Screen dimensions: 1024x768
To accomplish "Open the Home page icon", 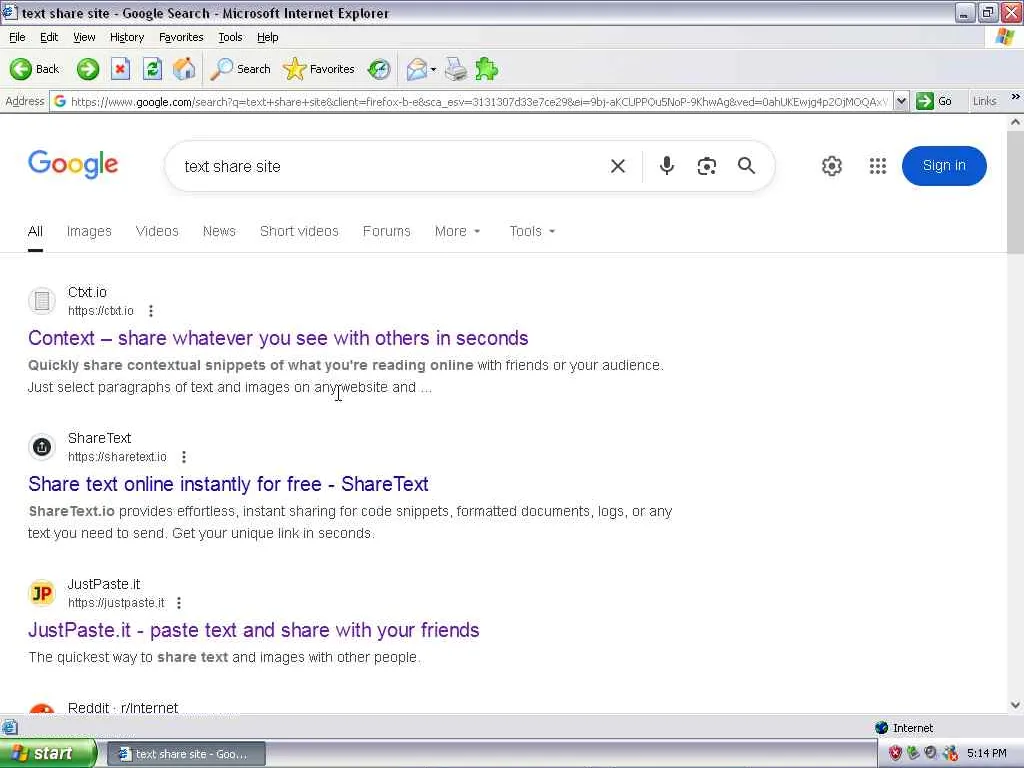I will [x=184, y=69].
